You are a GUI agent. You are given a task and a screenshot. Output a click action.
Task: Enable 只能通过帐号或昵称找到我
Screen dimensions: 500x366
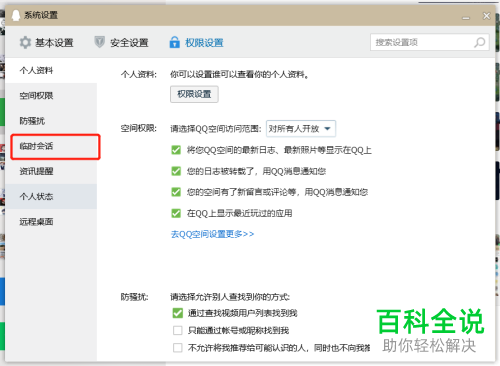click(178, 330)
